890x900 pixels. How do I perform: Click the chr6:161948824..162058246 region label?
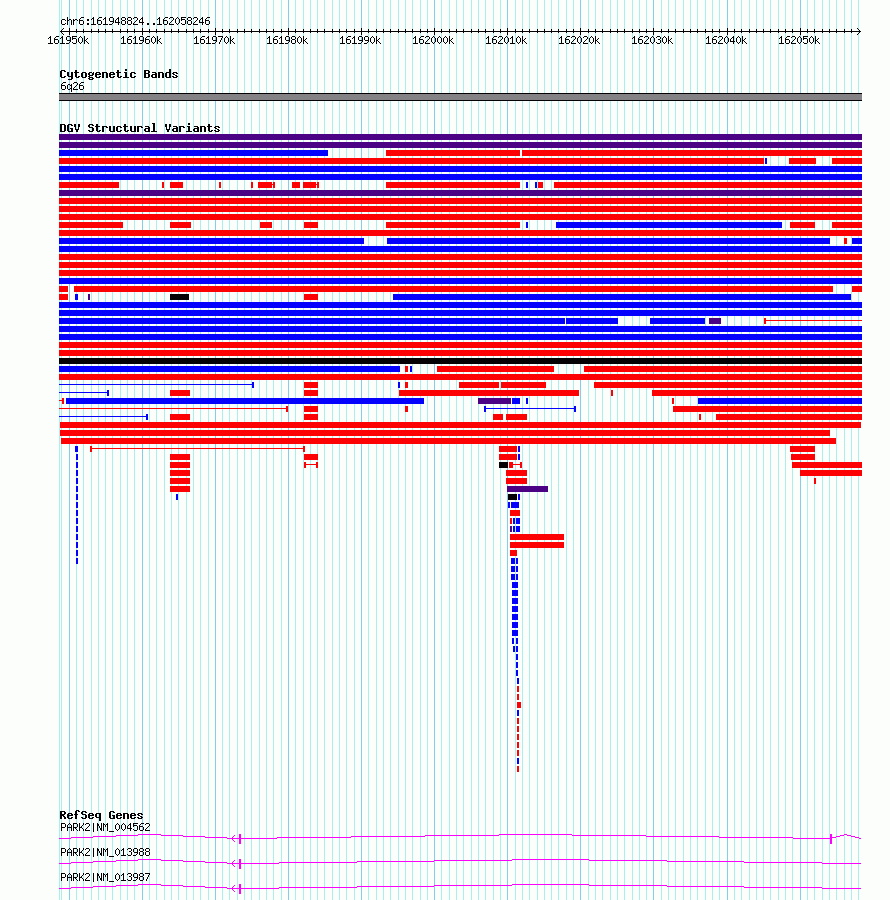135,21
